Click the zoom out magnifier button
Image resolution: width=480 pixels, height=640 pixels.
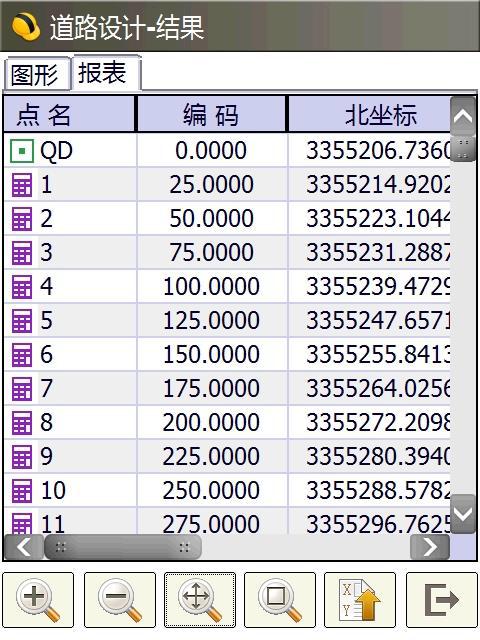click(x=120, y=600)
